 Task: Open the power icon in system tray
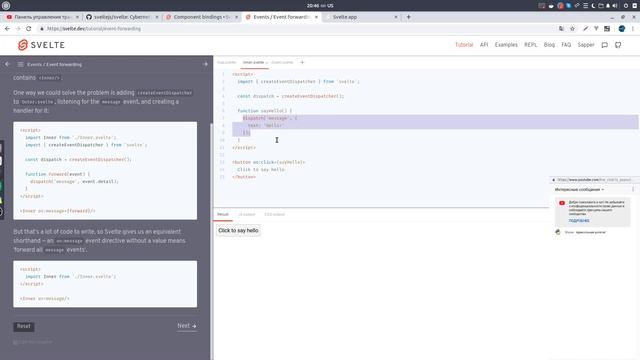point(625,6)
